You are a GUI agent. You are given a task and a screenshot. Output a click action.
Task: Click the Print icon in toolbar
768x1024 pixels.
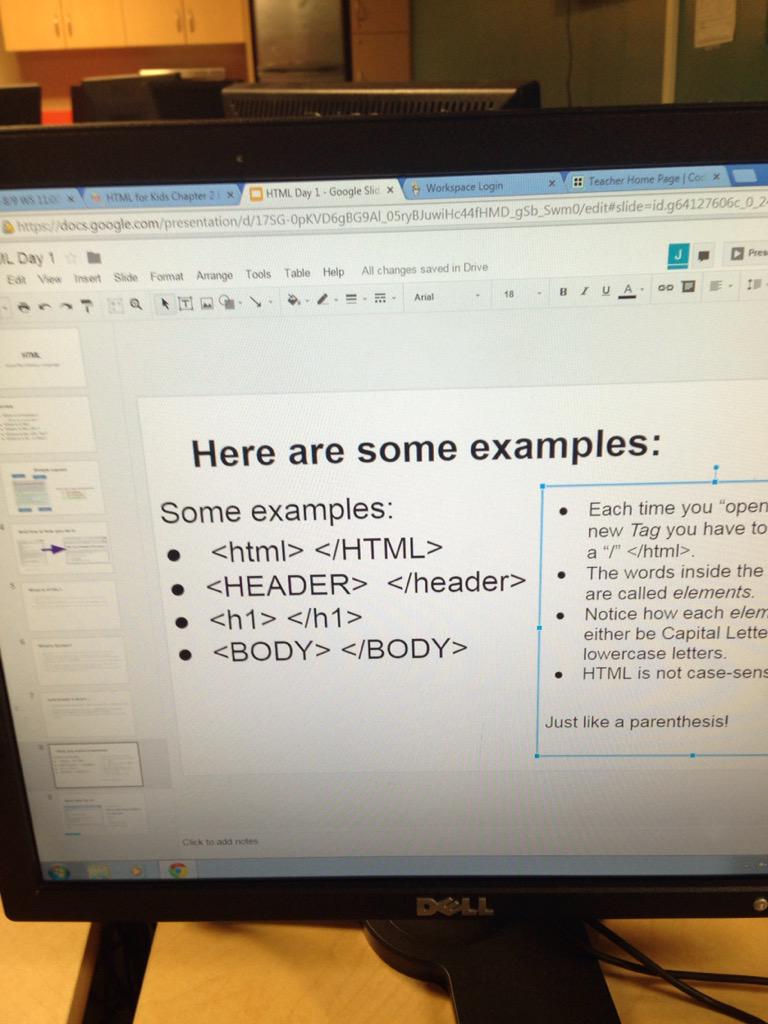point(24,306)
